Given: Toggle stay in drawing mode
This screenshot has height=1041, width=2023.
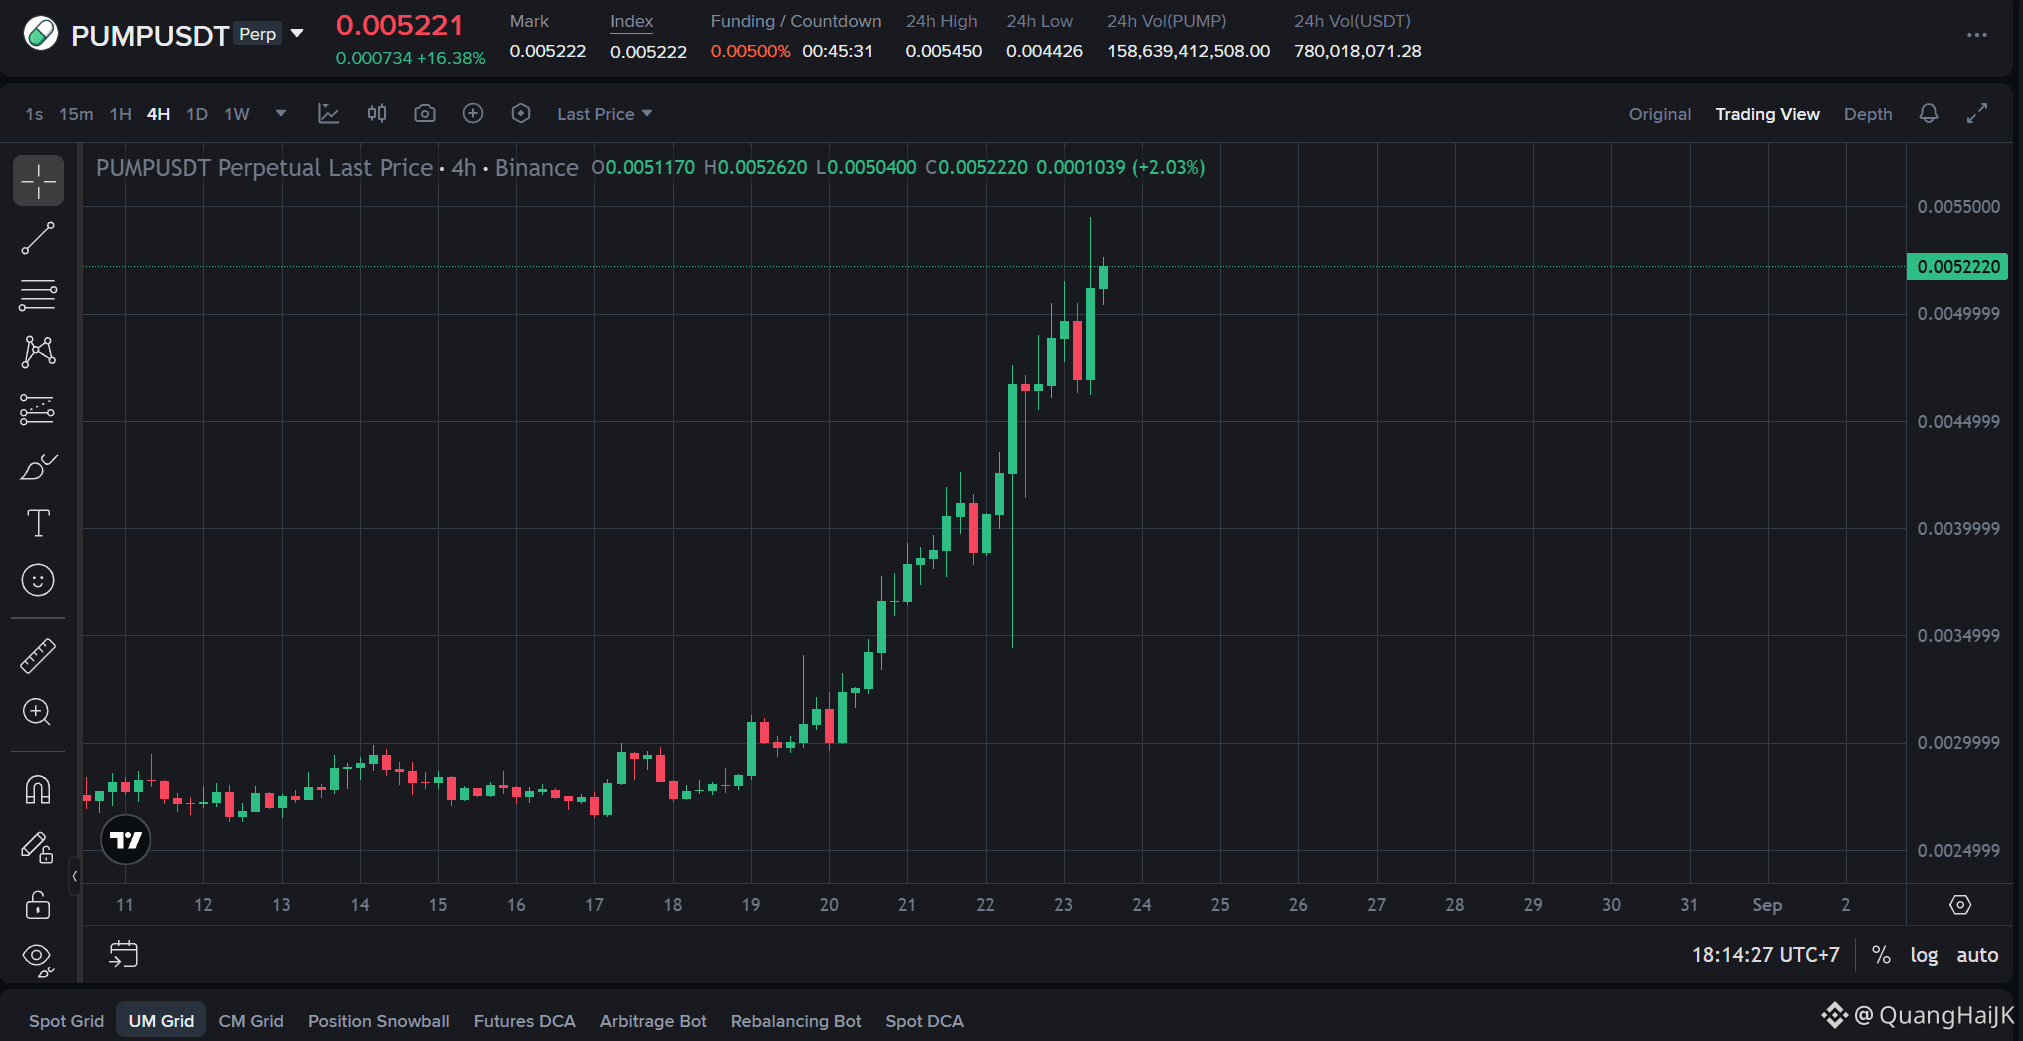Looking at the screenshot, I should (x=38, y=848).
